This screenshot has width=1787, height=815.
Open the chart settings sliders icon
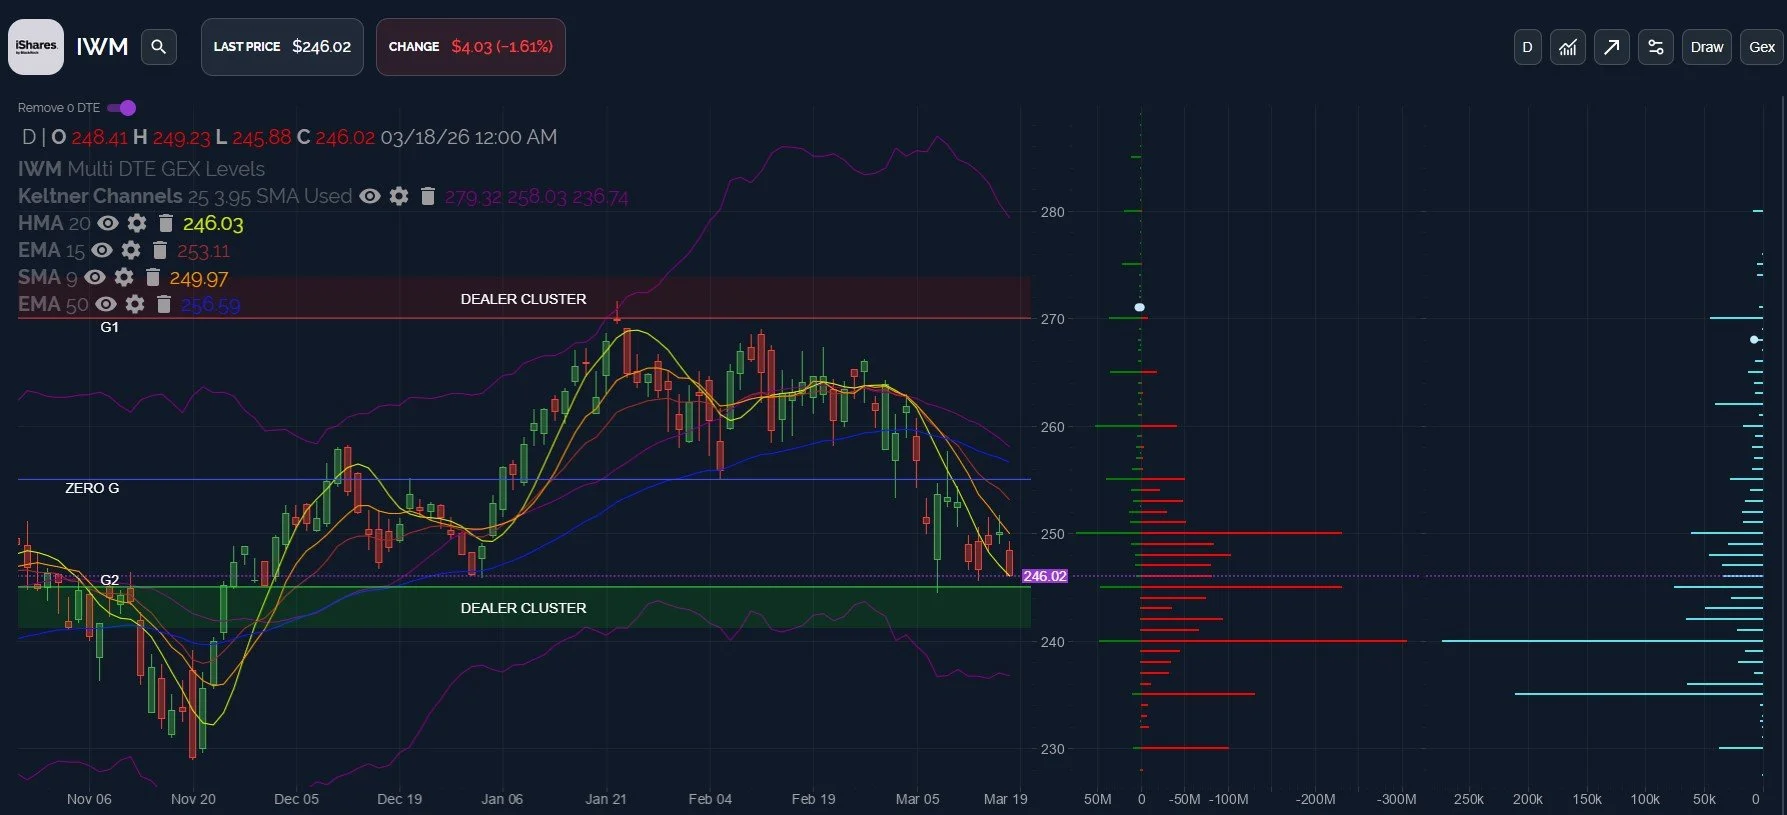tap(1656, 47)
